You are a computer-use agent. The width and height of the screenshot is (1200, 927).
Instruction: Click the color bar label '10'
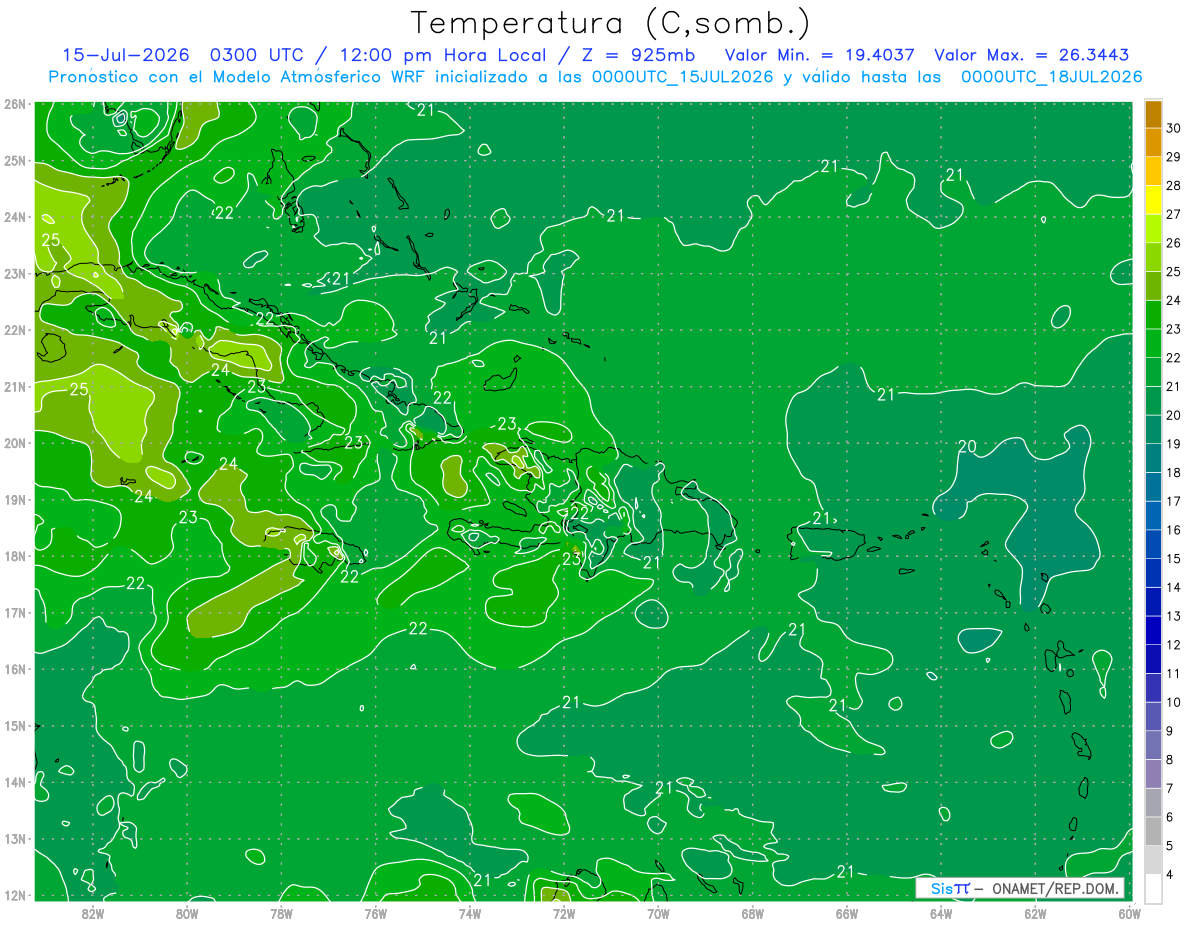coord(1174,702)
